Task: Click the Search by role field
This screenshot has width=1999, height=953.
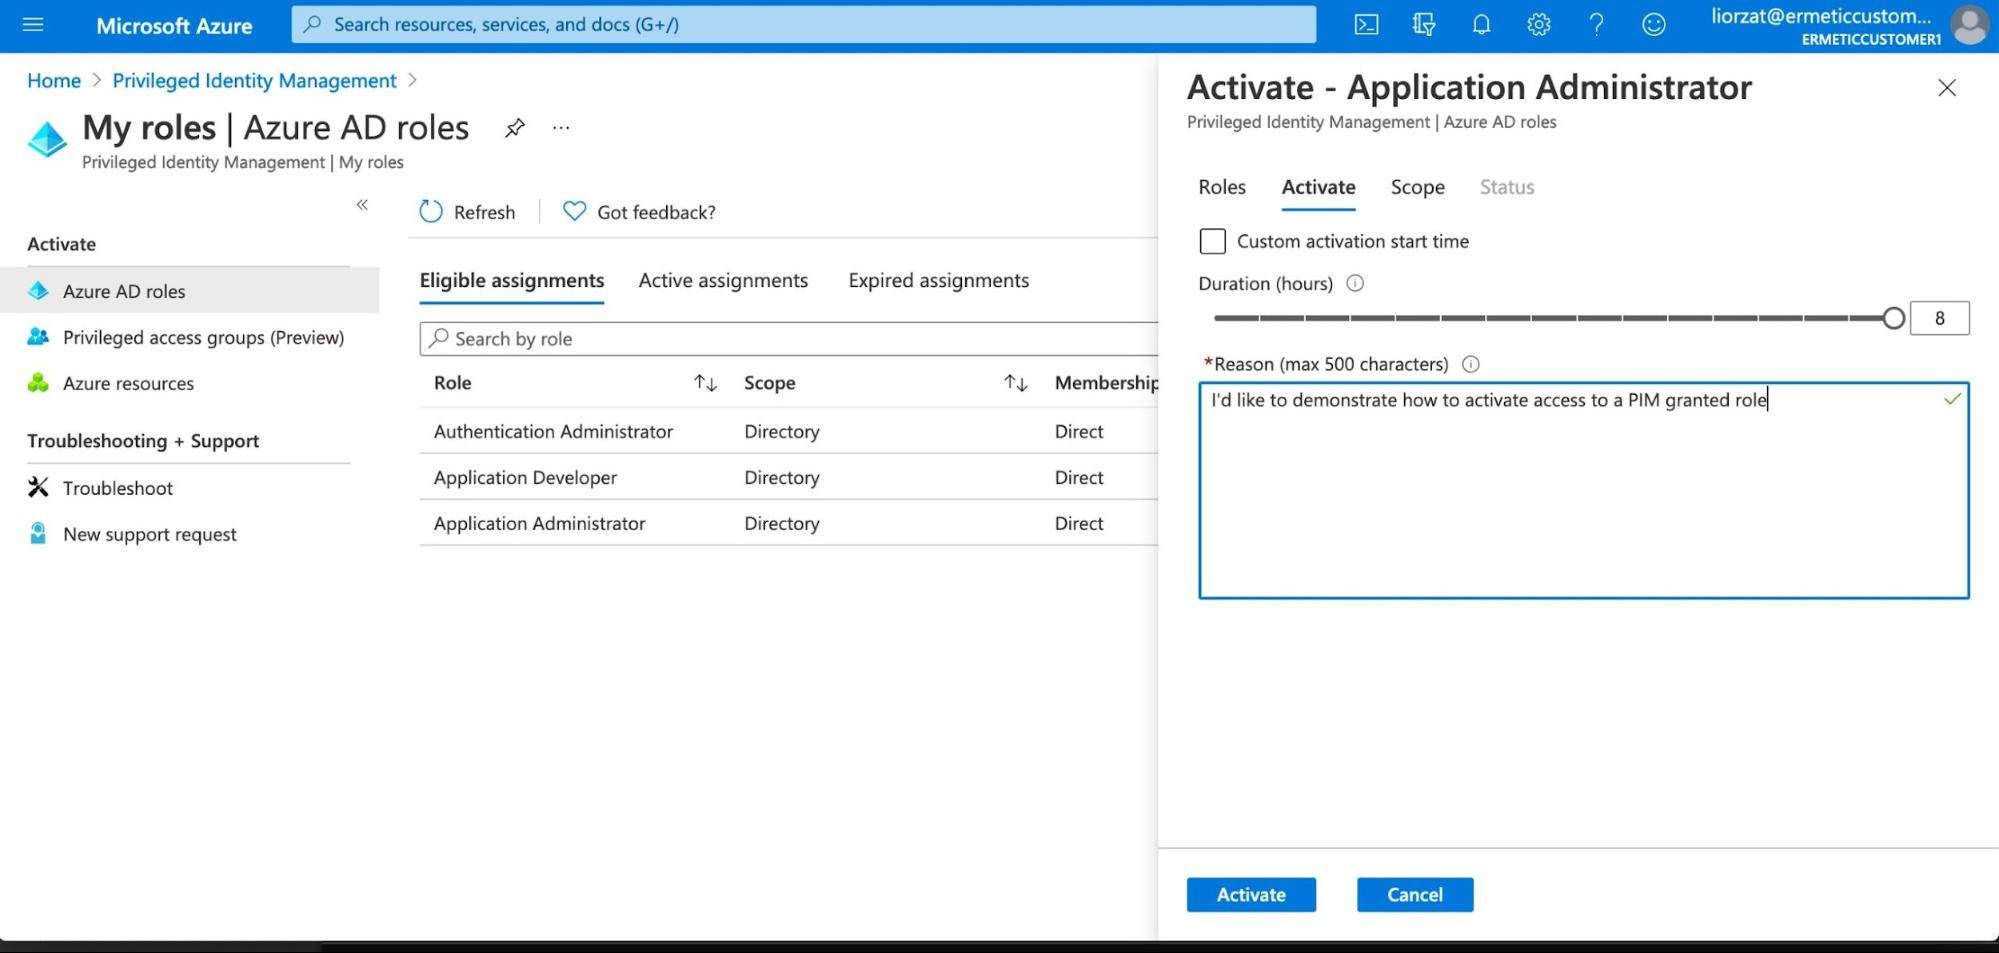Action: click(789, 339)
